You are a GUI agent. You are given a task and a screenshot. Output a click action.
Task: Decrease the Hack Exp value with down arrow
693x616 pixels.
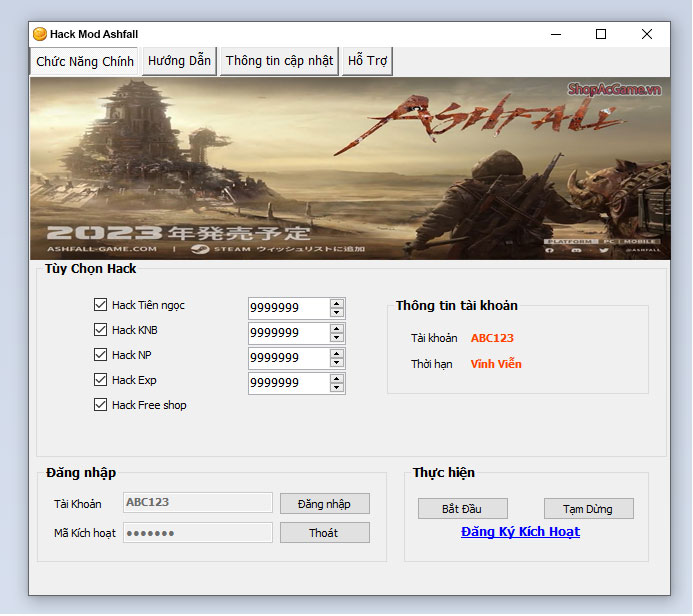coord(337,388)
